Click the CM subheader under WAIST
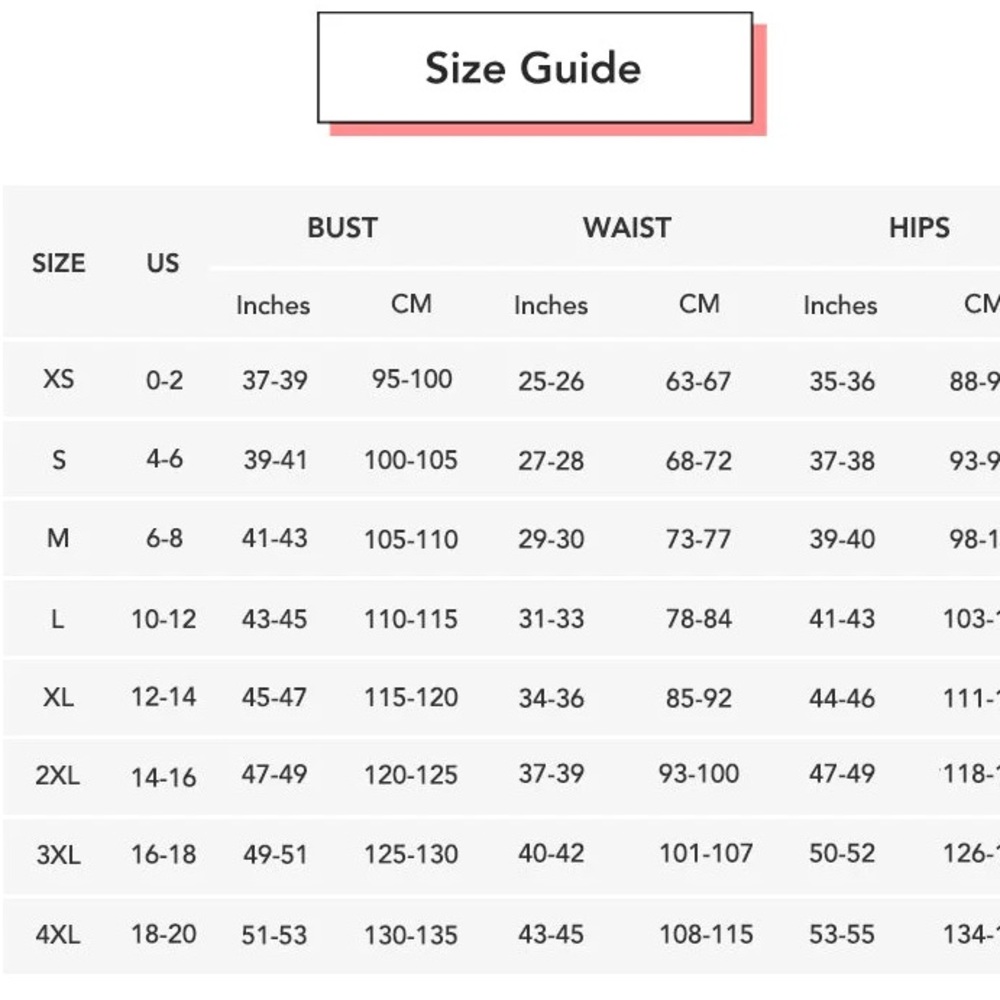This screenshot has height=1000, width=1000. point(699,304)
